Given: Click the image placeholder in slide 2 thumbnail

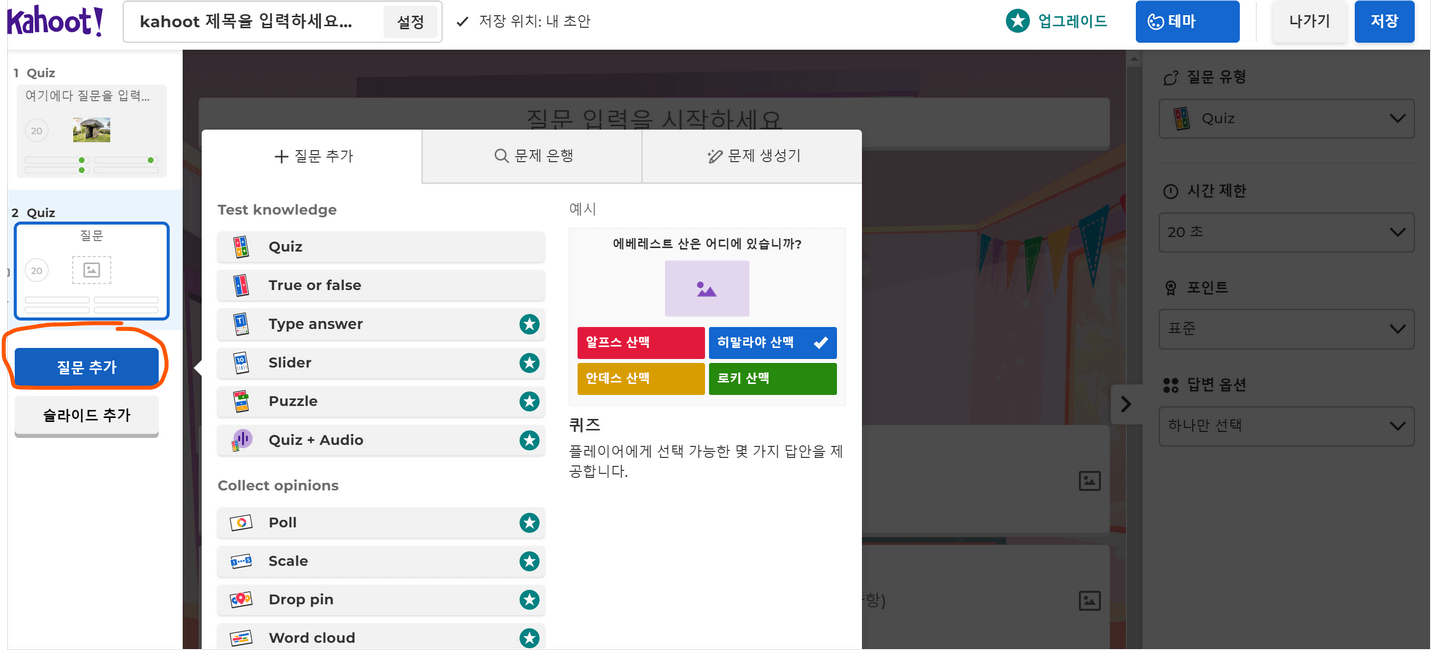Looking at the screenshot, I should point(91,270).
